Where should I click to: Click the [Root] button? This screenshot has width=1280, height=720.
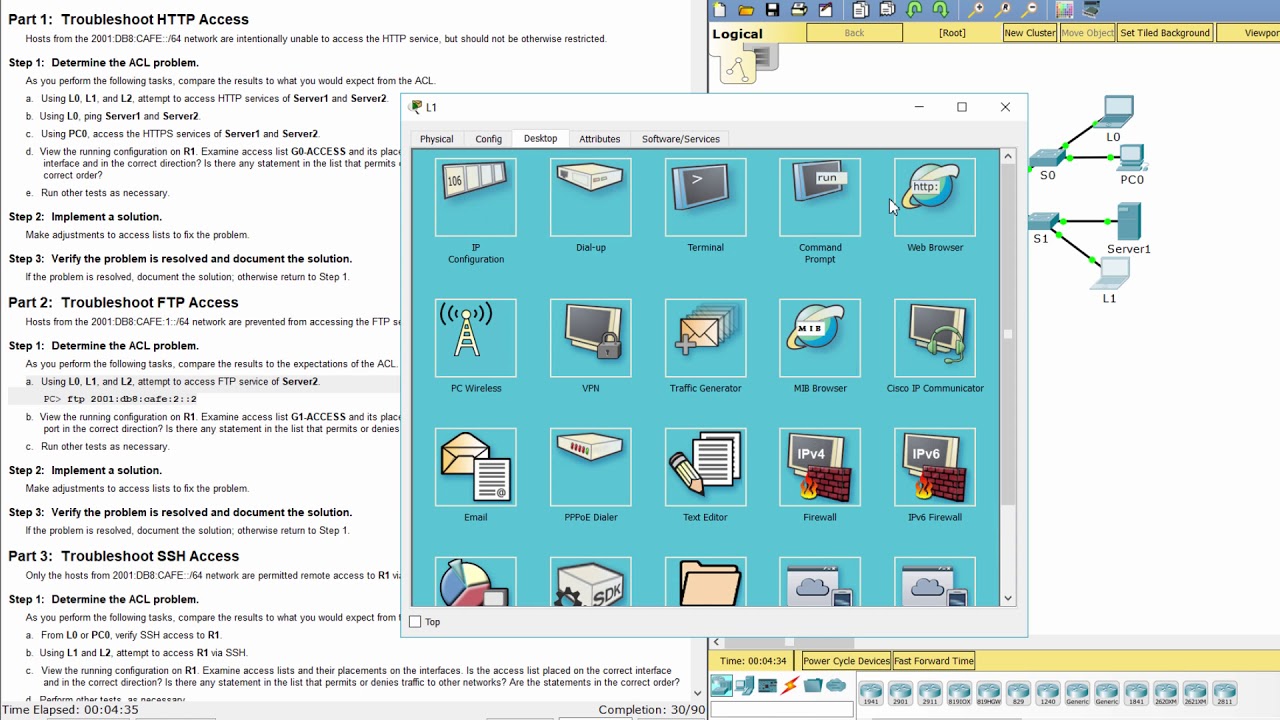pos(952,33)
